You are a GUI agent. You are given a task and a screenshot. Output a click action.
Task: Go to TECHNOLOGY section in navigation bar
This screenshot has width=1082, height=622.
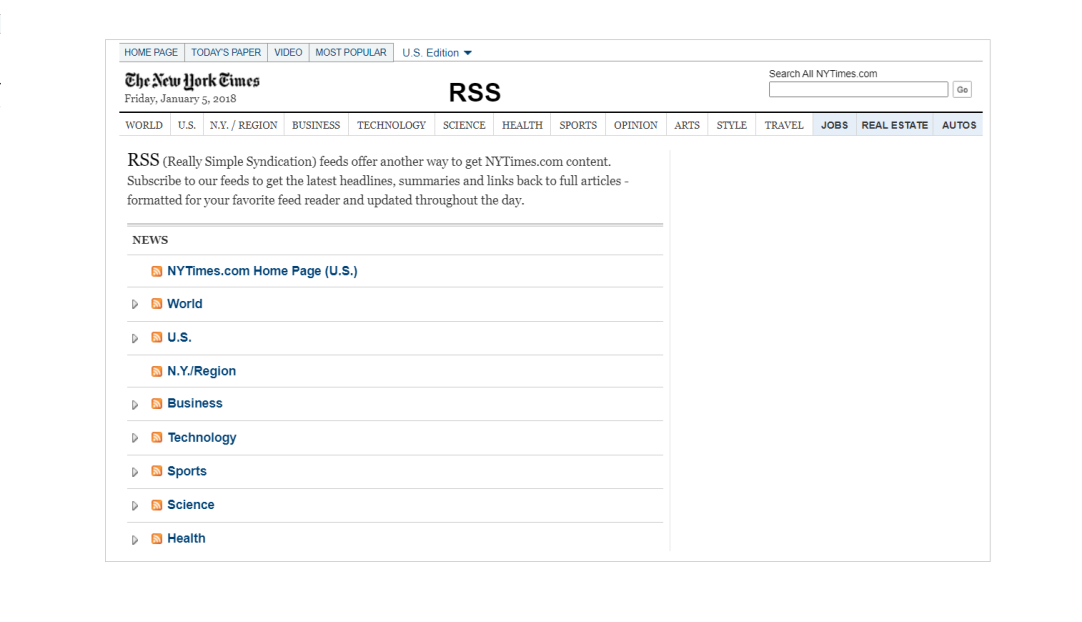(391, 126)
